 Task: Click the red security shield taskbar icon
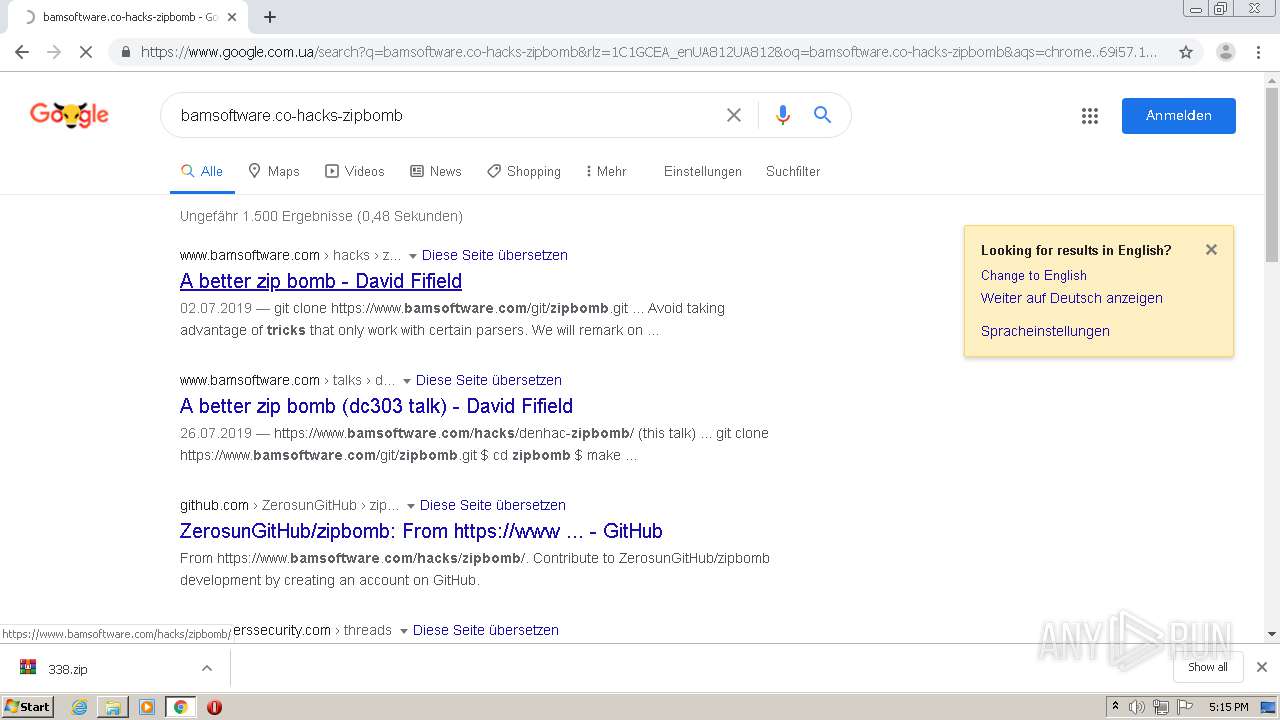point(214,707)
